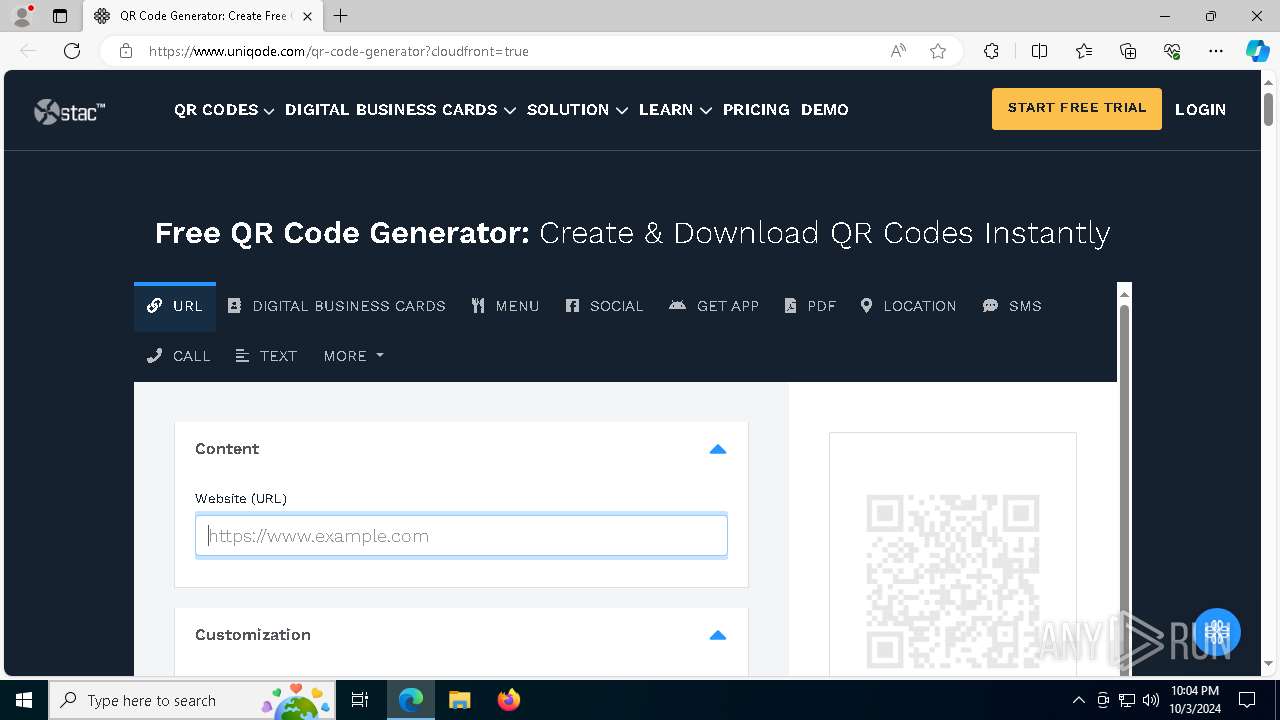Select the PDF QR type tab
The height and width of the screenshot is (720, 1280).
coord(810,306)
